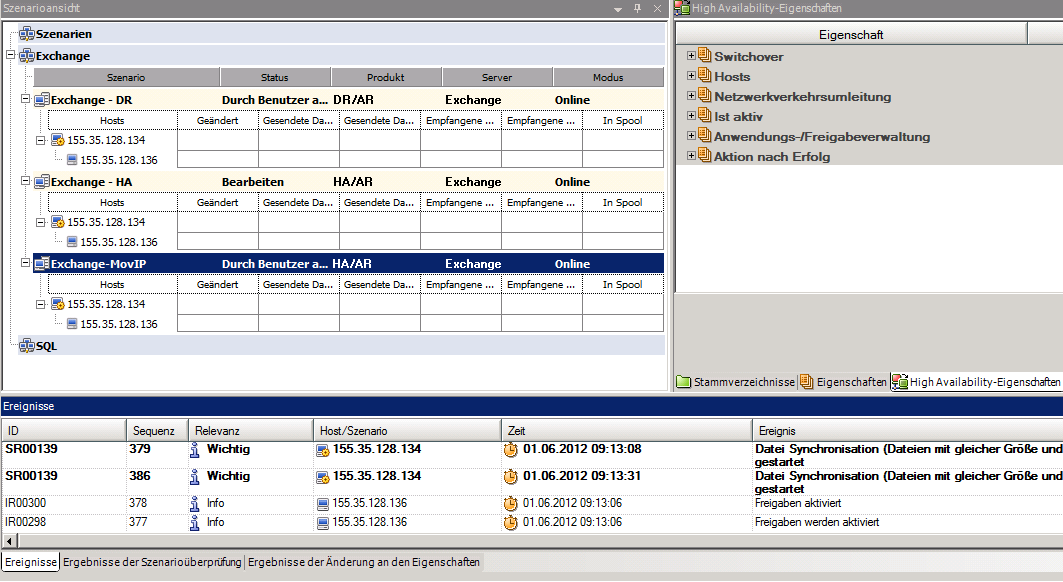
Task: Collapse the Exchange group tree node
Action: (x=11, y=55)
